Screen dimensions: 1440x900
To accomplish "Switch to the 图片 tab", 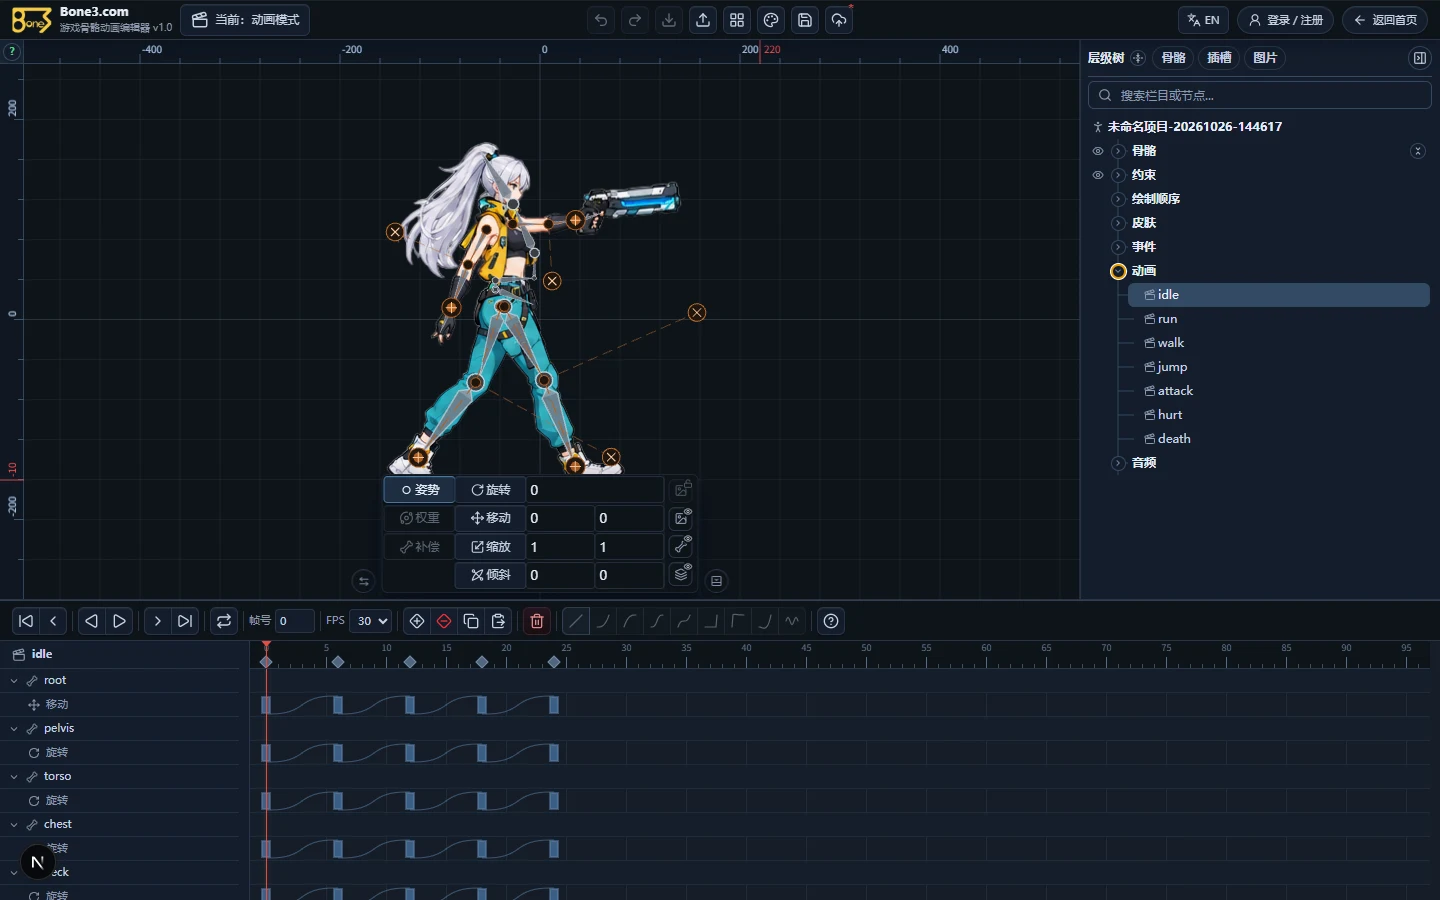I will pos(1265,58).
